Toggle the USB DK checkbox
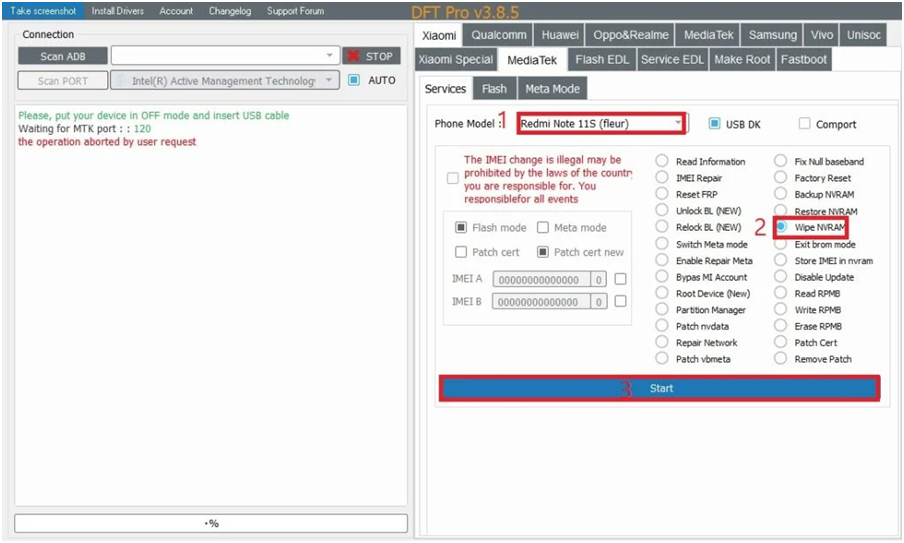904x543 pixels. tap(714, 123)
